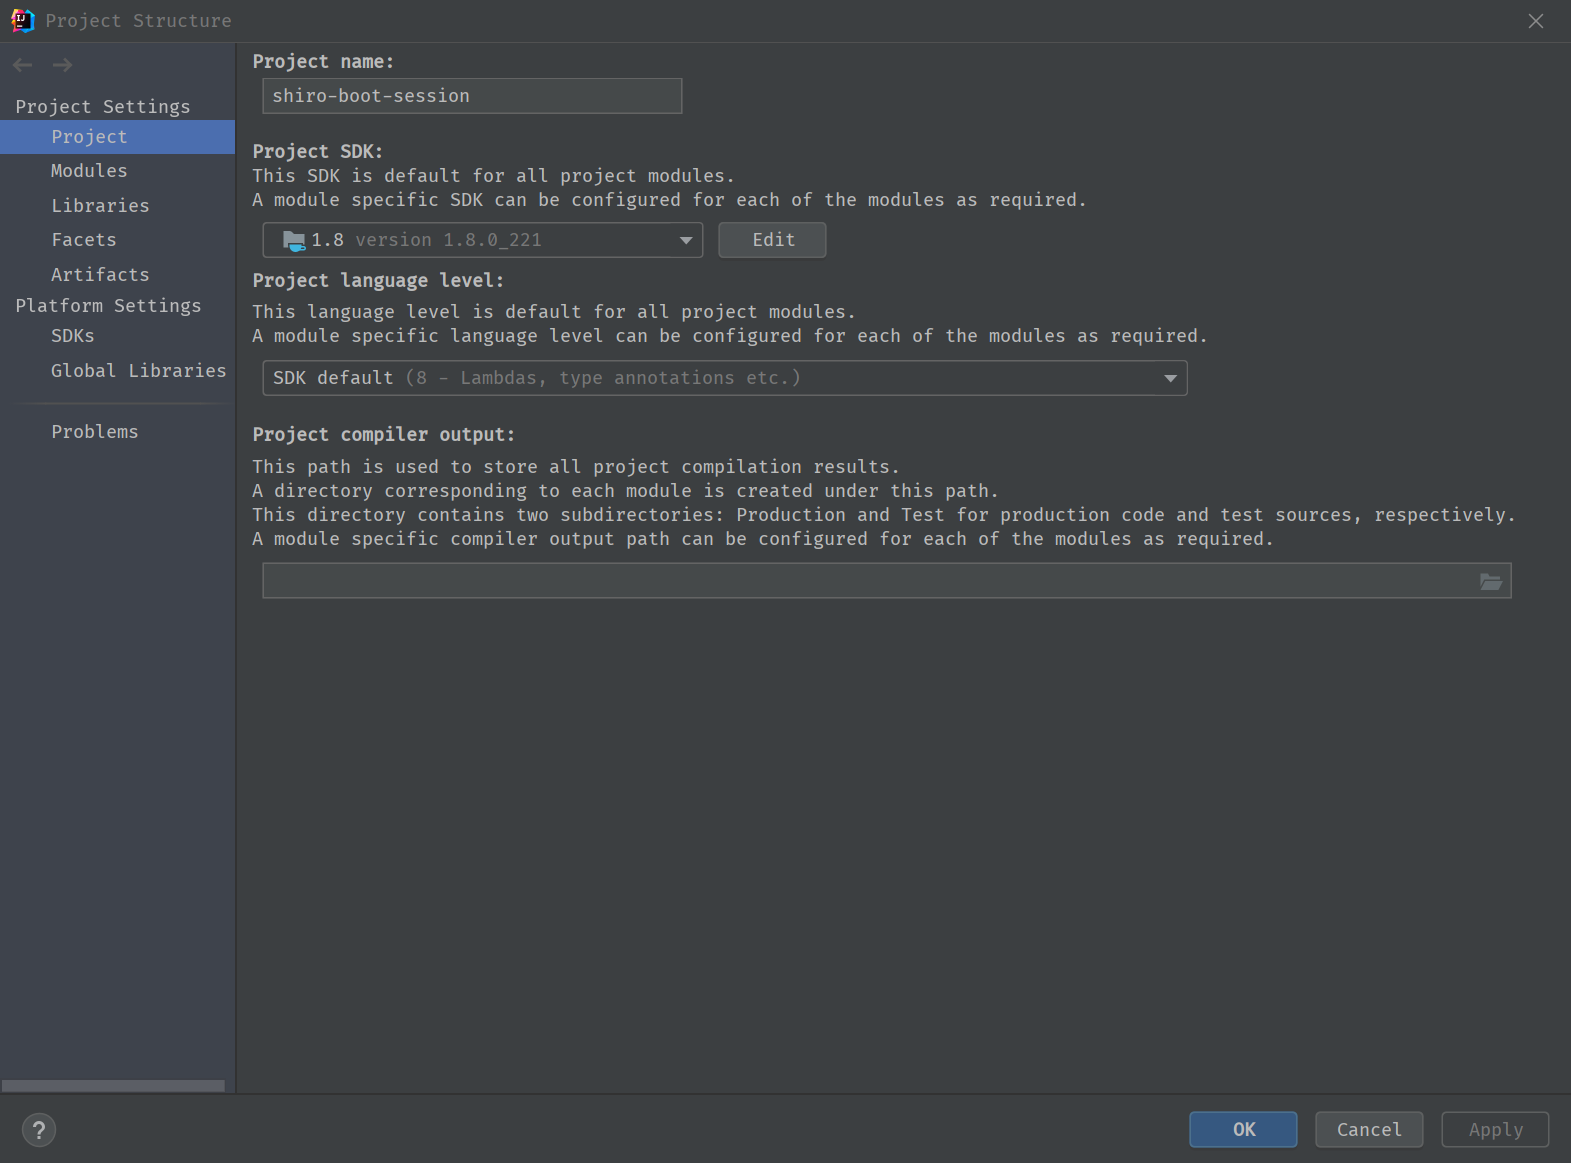The height and width of the screenshot is (1163, 1571).
Task: Click the JDK folder icon in SDK dropdown
Action: click(x=294, y=240)
